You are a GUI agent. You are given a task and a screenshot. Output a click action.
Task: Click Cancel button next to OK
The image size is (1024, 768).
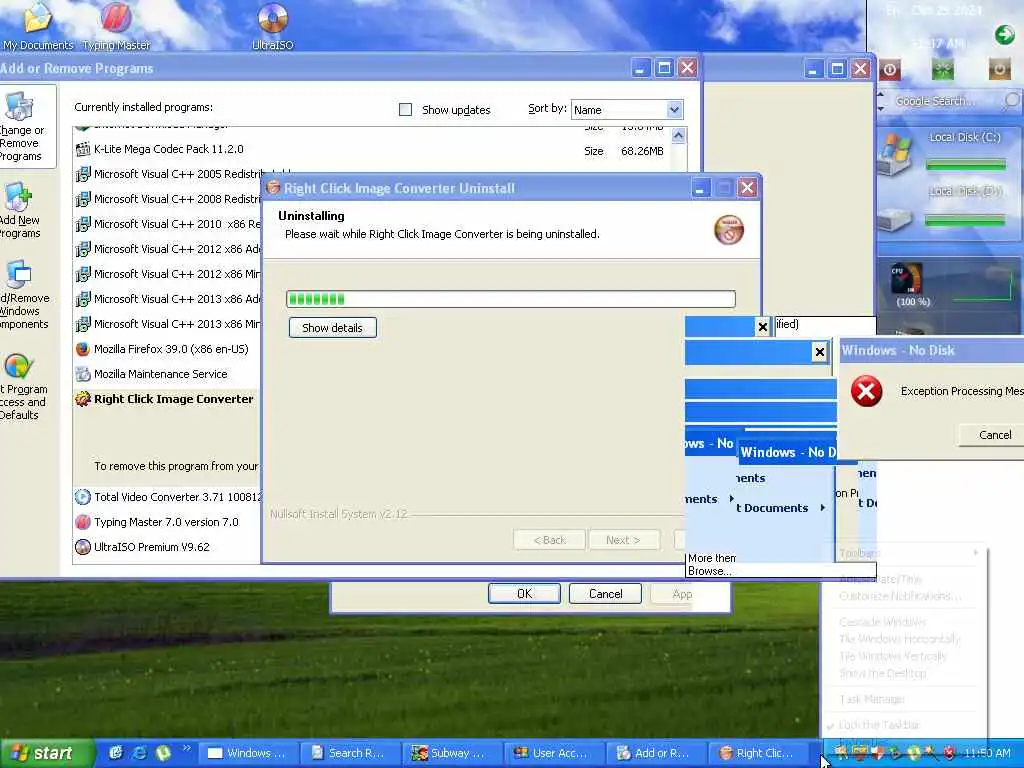[605, 594]
